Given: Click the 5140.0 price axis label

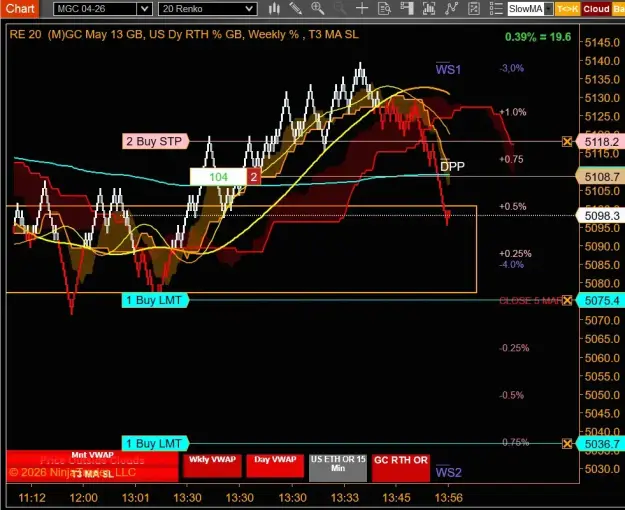Looking at the screenshot, I should (x=602, y=61).
